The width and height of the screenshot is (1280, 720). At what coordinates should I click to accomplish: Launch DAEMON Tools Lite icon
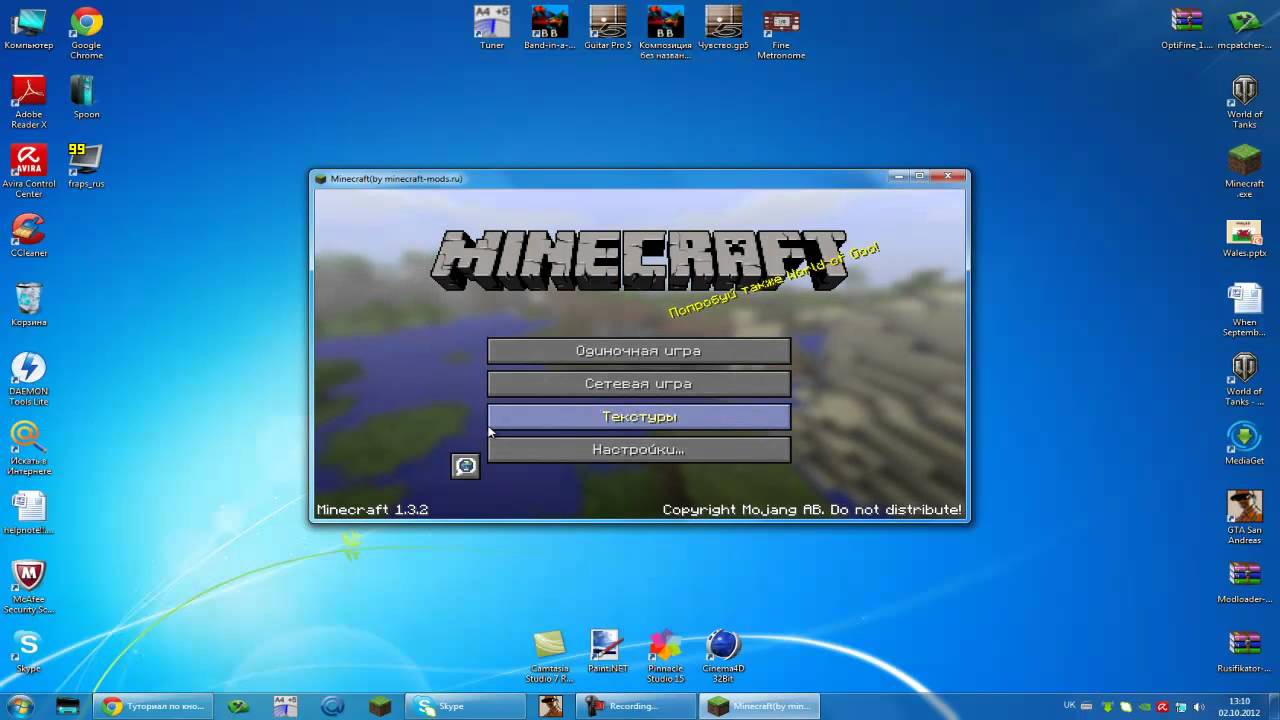[29, 379]
